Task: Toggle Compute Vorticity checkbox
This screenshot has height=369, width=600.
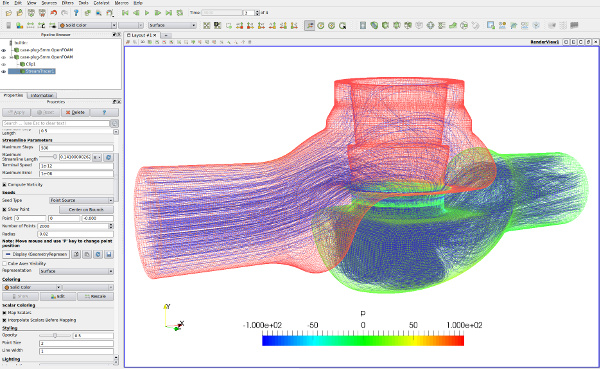Action: (x=5, y=184)
